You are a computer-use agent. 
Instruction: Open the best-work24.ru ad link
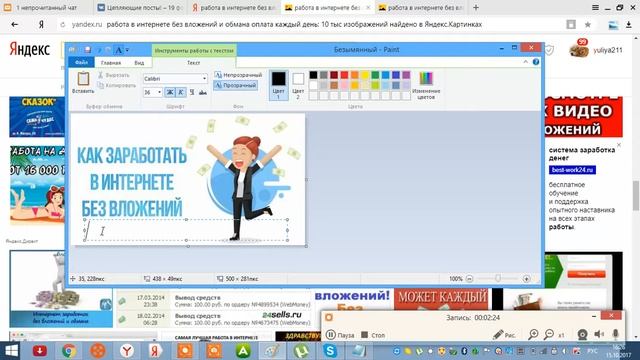572,170
